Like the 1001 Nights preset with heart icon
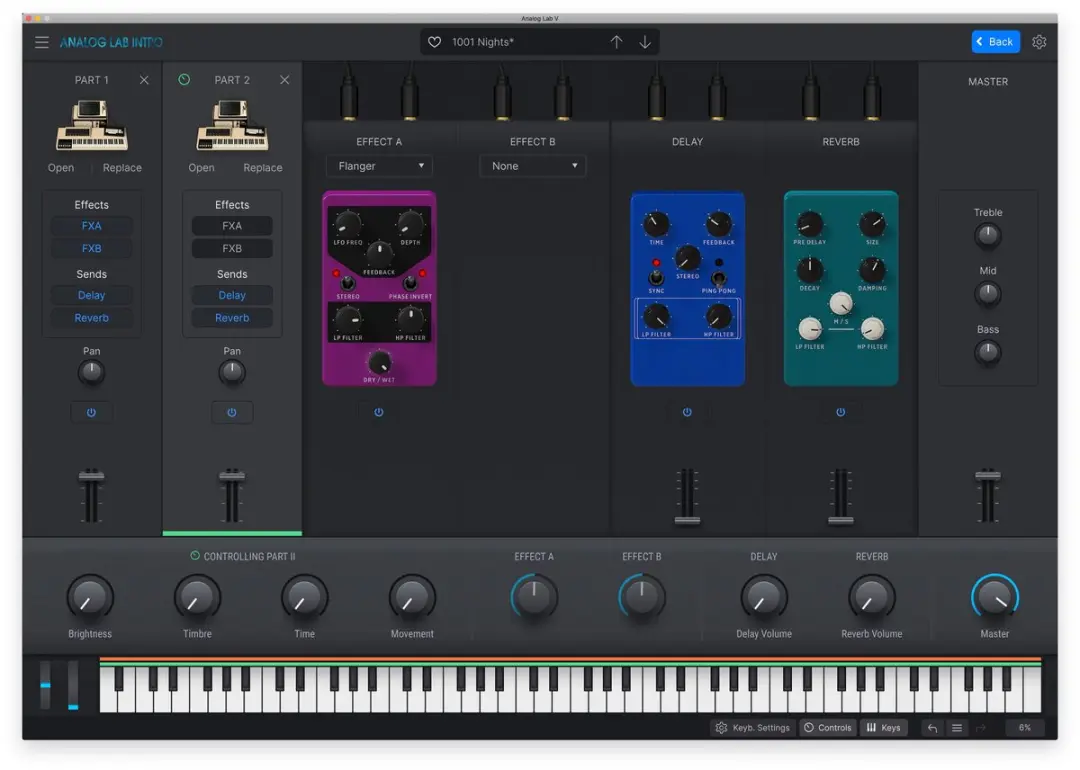 434,42
